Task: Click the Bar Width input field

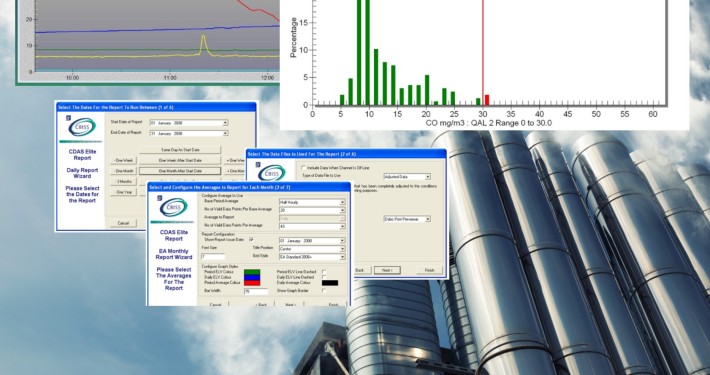Action: point(256,292)
